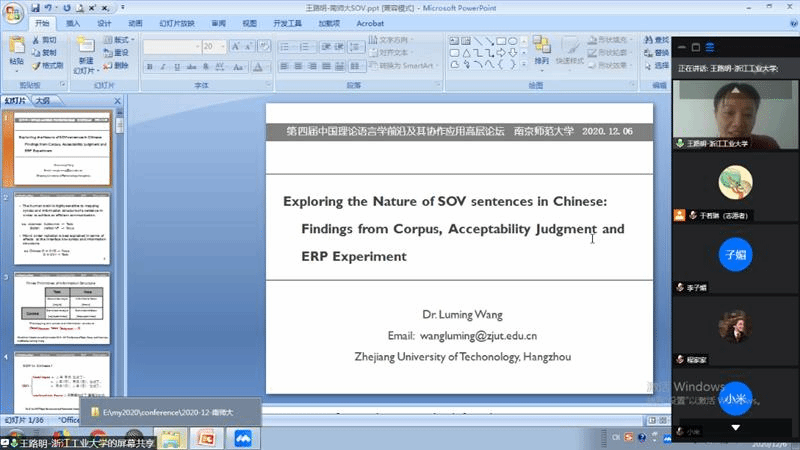This screenshot has height=450, width=800.
Task: Open the Insert (插入) ribbon tab
Action: pos(74,22)
